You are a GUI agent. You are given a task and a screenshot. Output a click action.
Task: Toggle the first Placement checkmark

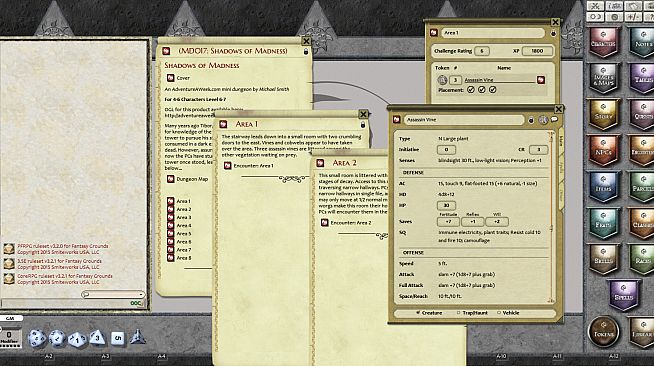471,90
